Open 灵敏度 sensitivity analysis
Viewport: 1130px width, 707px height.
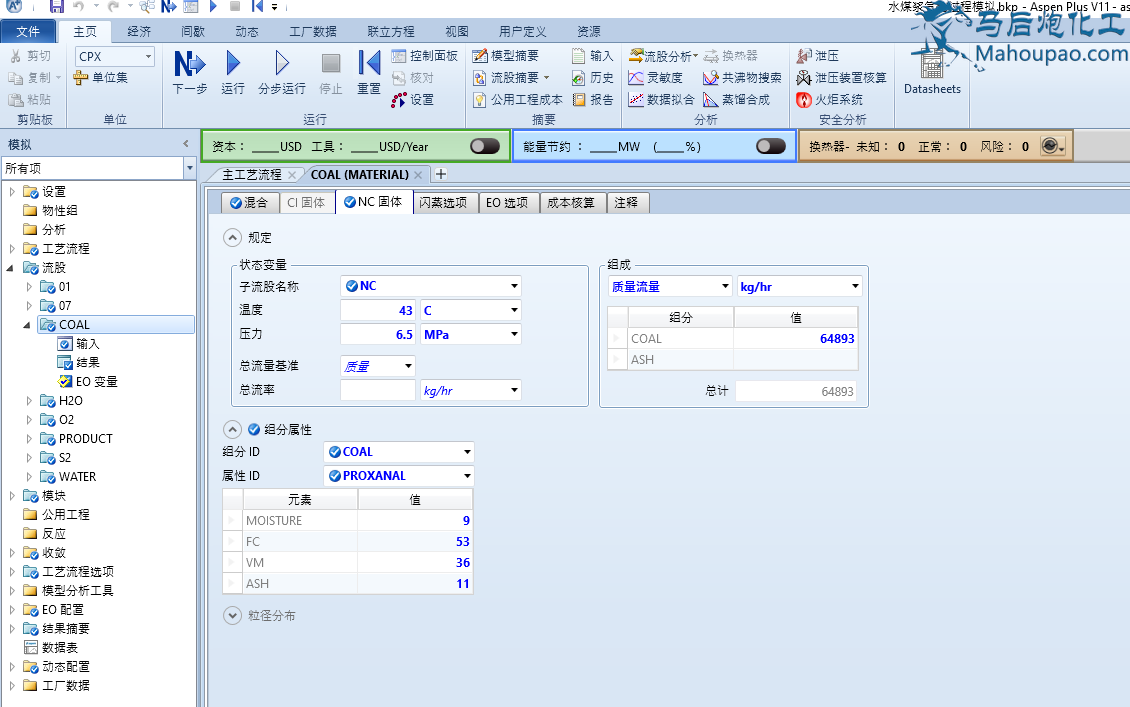point(655,77)
